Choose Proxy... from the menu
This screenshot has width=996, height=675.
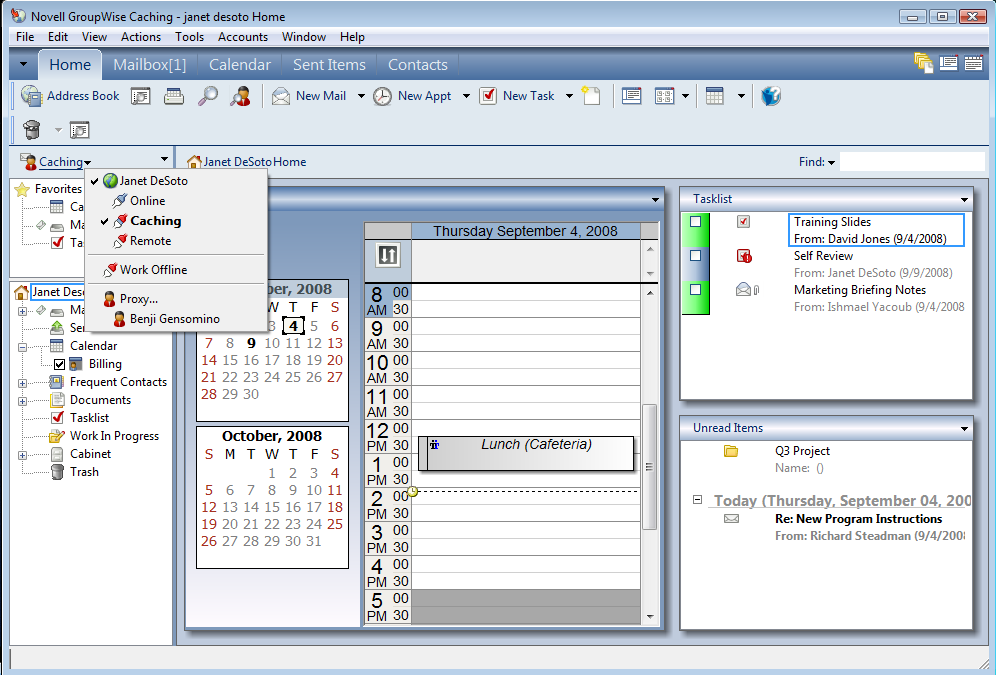click(138, 299)
